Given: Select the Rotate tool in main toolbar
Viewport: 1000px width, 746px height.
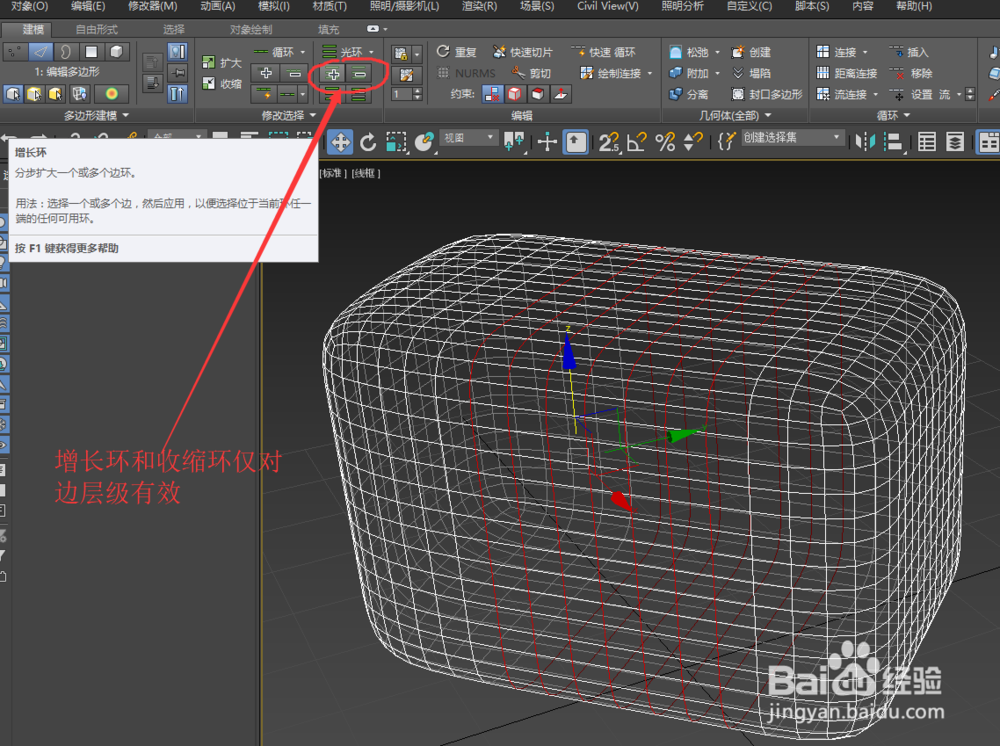Looking at the screenshot, I should (x=368, y=142).
